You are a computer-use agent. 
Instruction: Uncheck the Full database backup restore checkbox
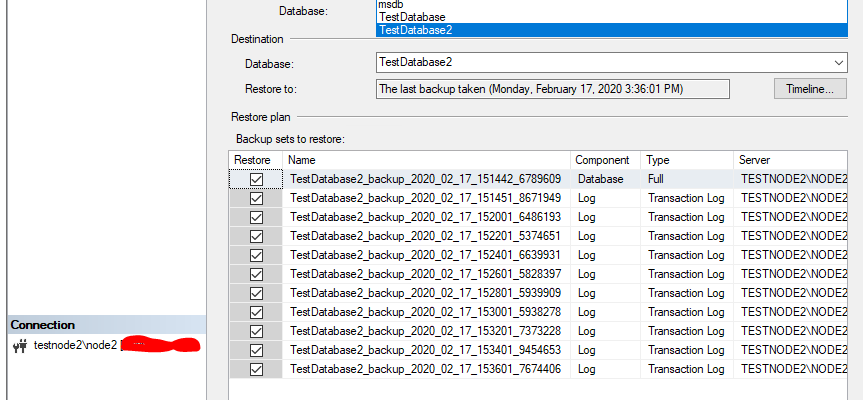[x=256, y=179]
